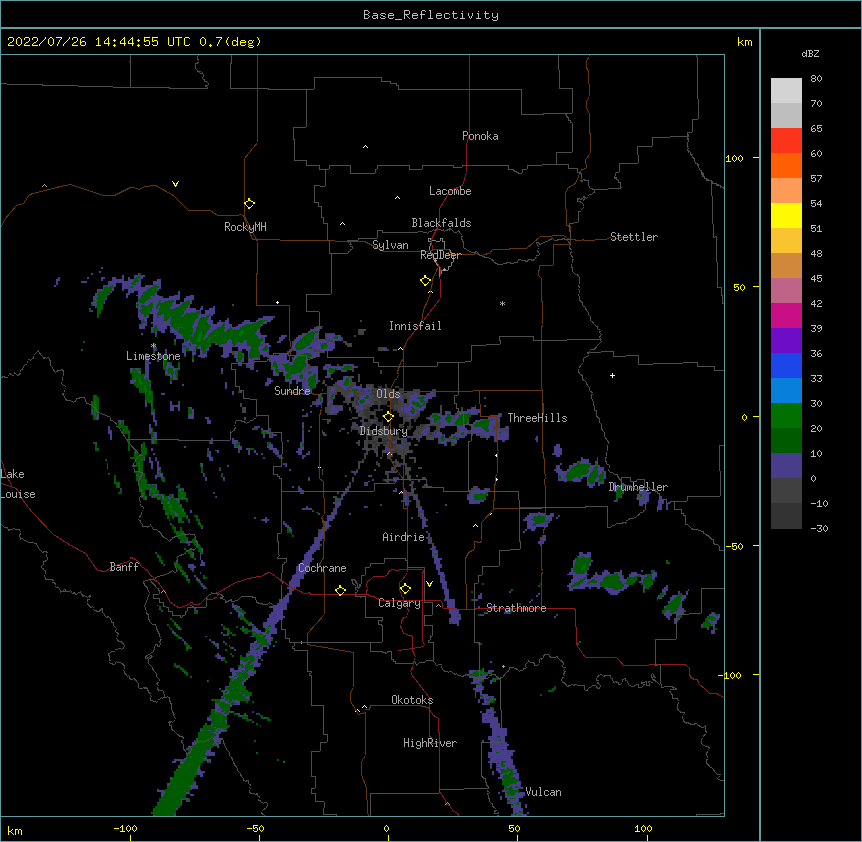Click the Strathmore label

click(516, 608)
